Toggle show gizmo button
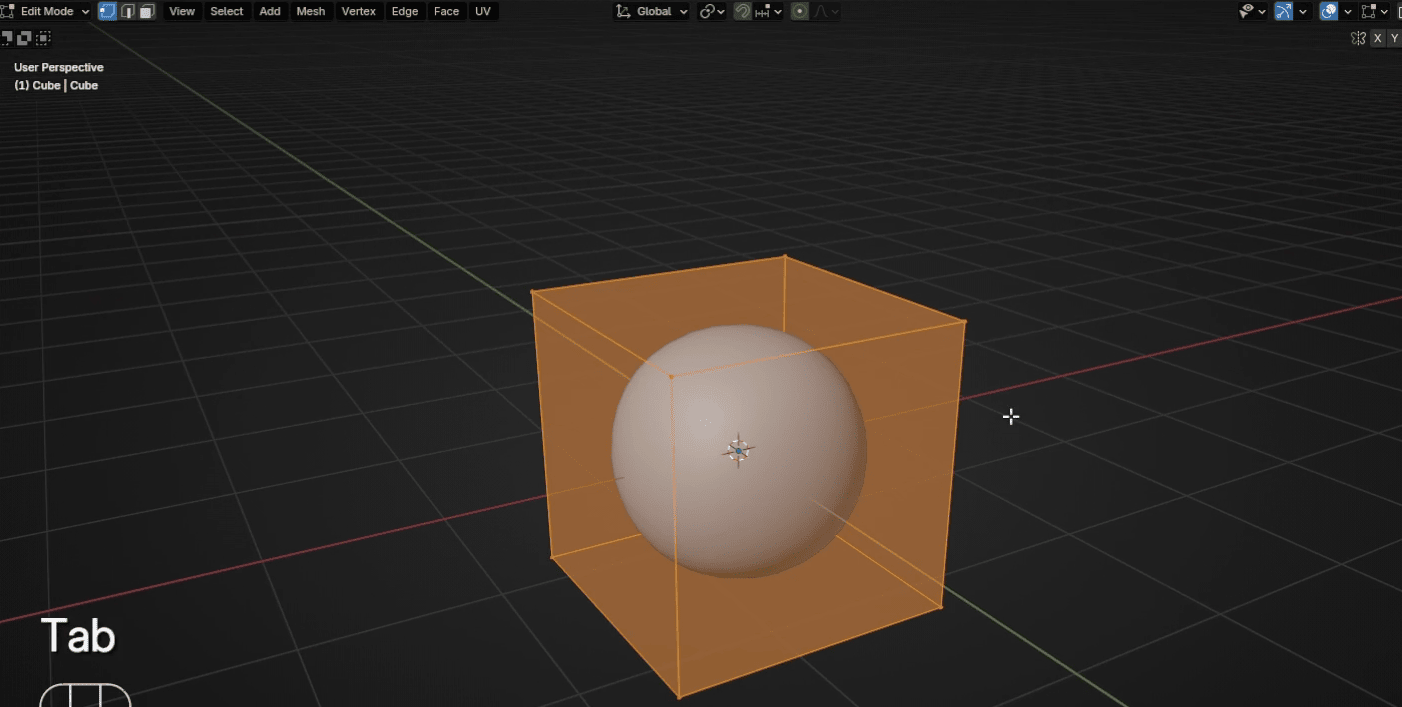Image resolution: width=1402 pixels, height=707 pixels. click(x=1284, y=11)
